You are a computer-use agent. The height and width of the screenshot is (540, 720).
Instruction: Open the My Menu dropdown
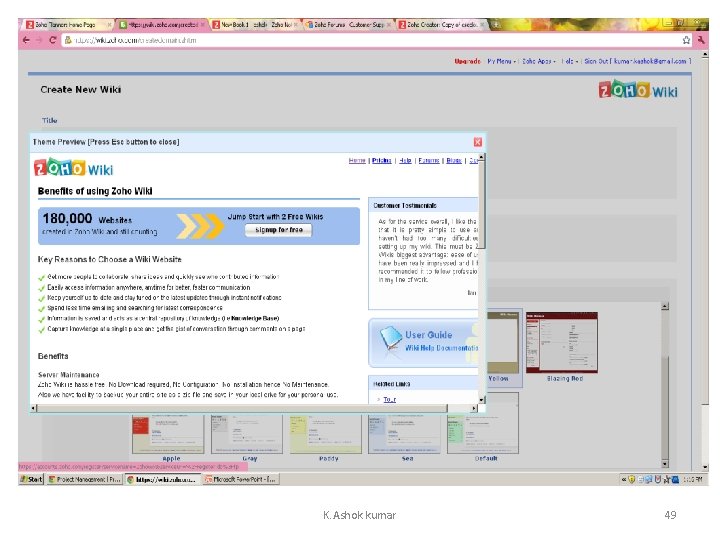501,61
